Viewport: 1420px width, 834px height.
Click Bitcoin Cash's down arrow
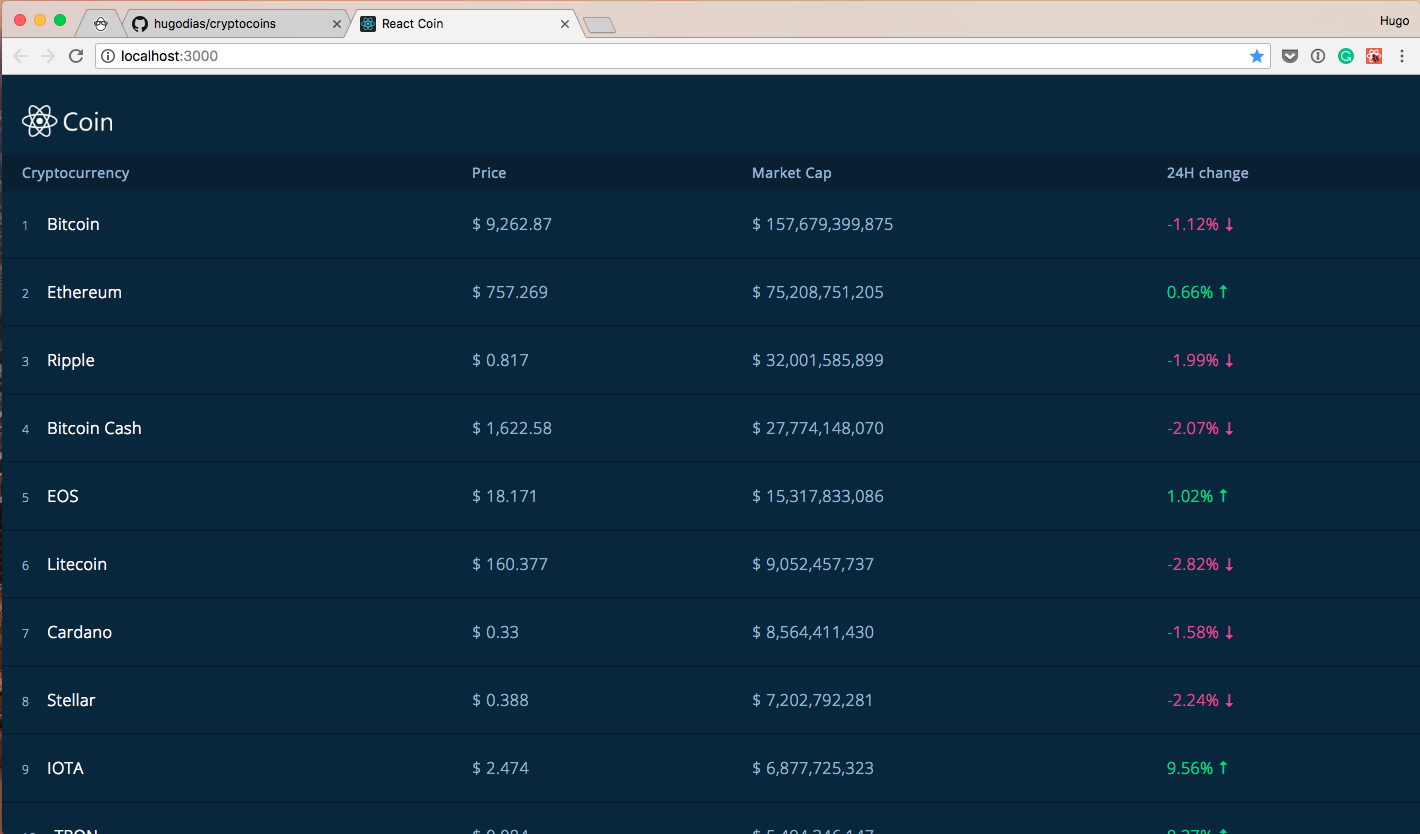(x=1229, y=428)
